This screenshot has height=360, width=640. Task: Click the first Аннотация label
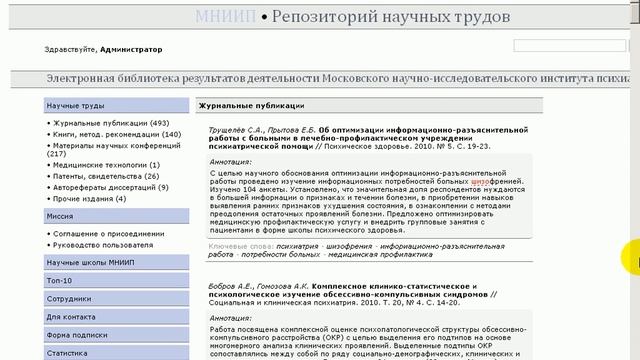click(x=231, y=162)
